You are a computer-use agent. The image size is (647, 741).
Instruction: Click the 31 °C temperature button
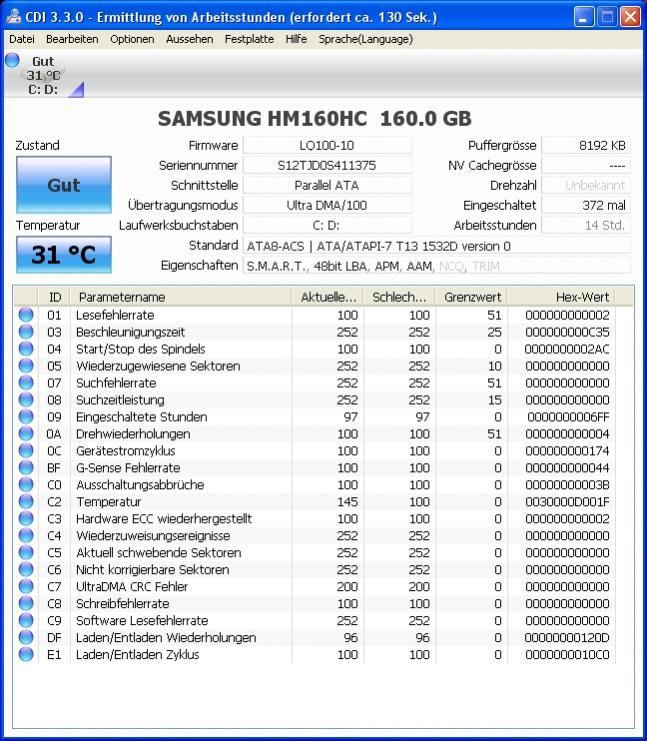64,255
